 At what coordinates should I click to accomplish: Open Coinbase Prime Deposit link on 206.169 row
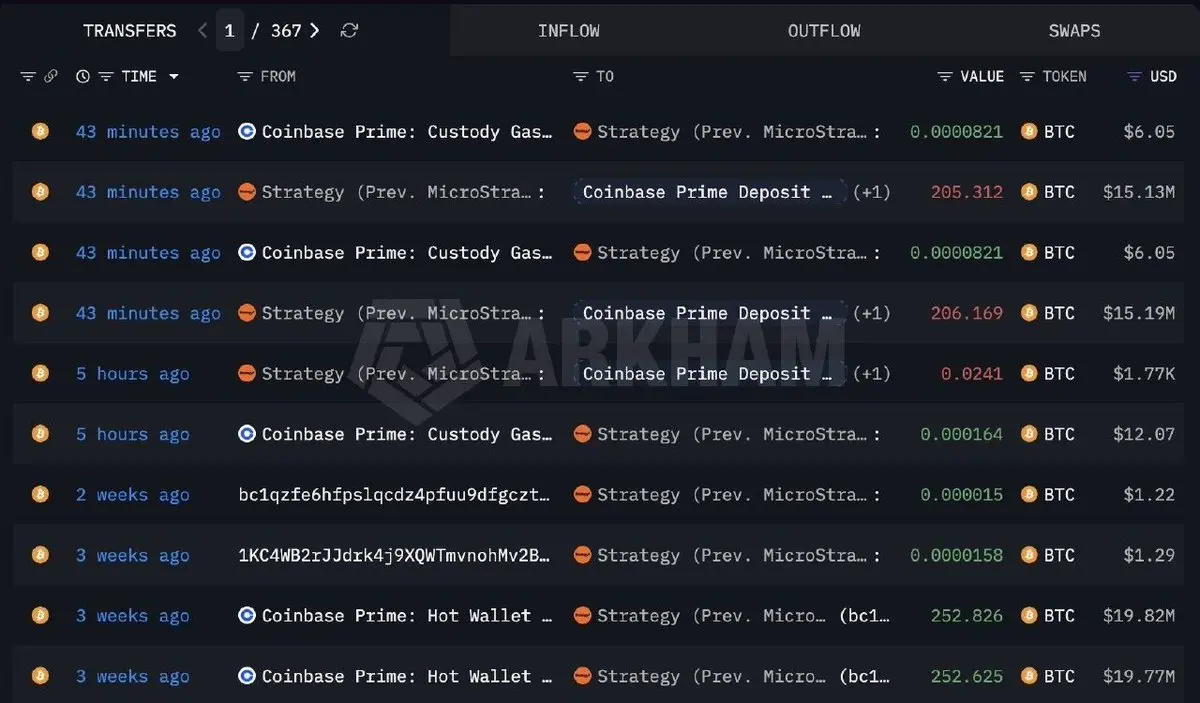[x=709, y=313]
